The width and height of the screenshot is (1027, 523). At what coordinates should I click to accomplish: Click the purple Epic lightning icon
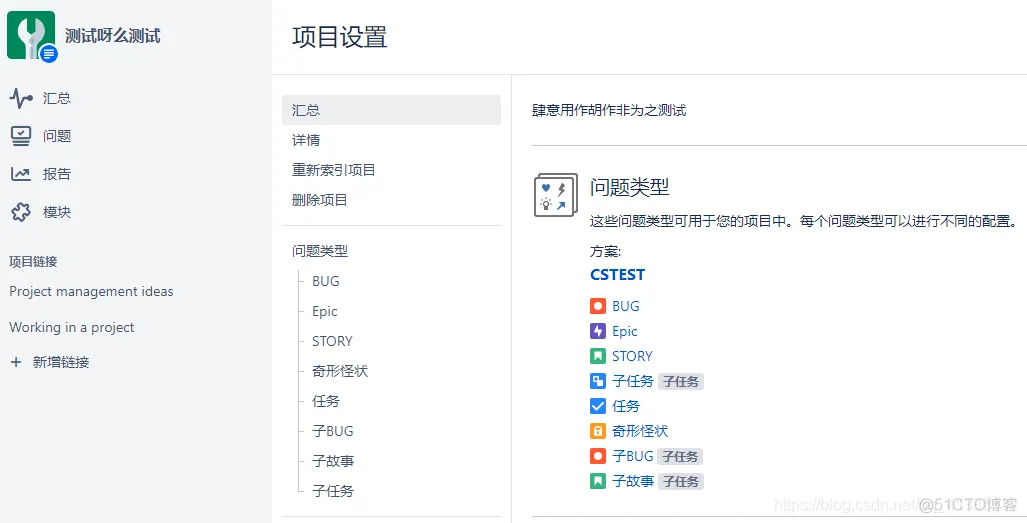[x=597, y=331]
